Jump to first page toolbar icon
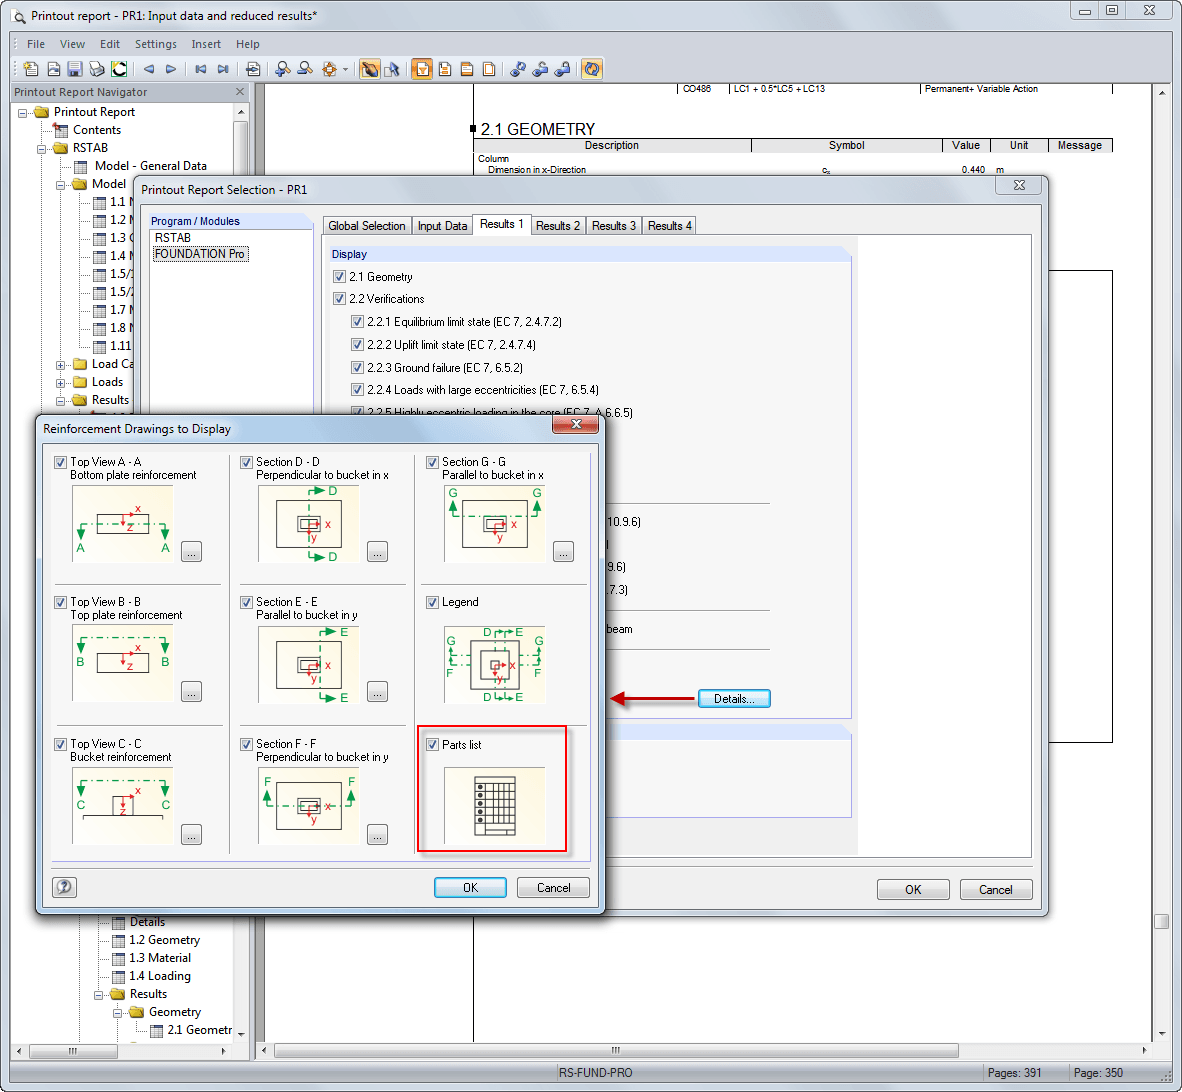 (x=201, y=69)
